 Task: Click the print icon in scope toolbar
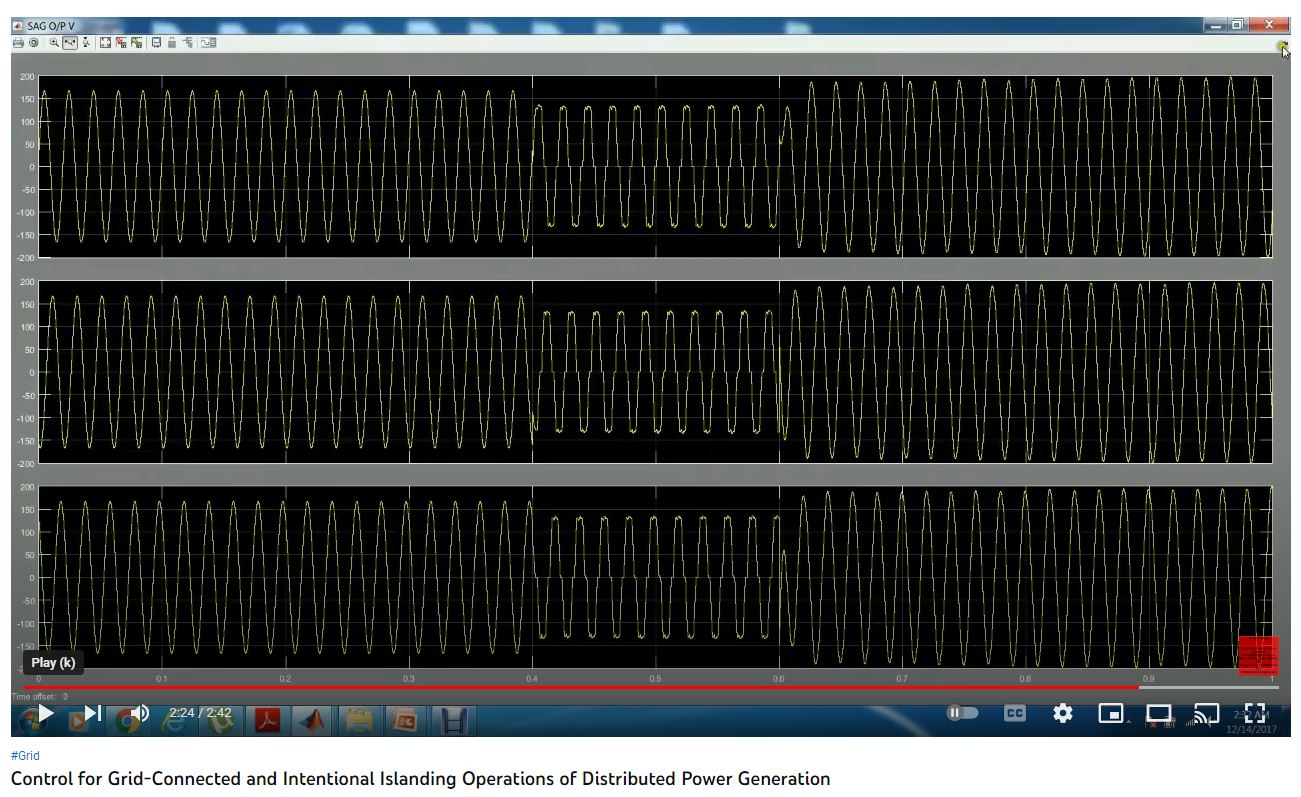[x=18, y=43]
